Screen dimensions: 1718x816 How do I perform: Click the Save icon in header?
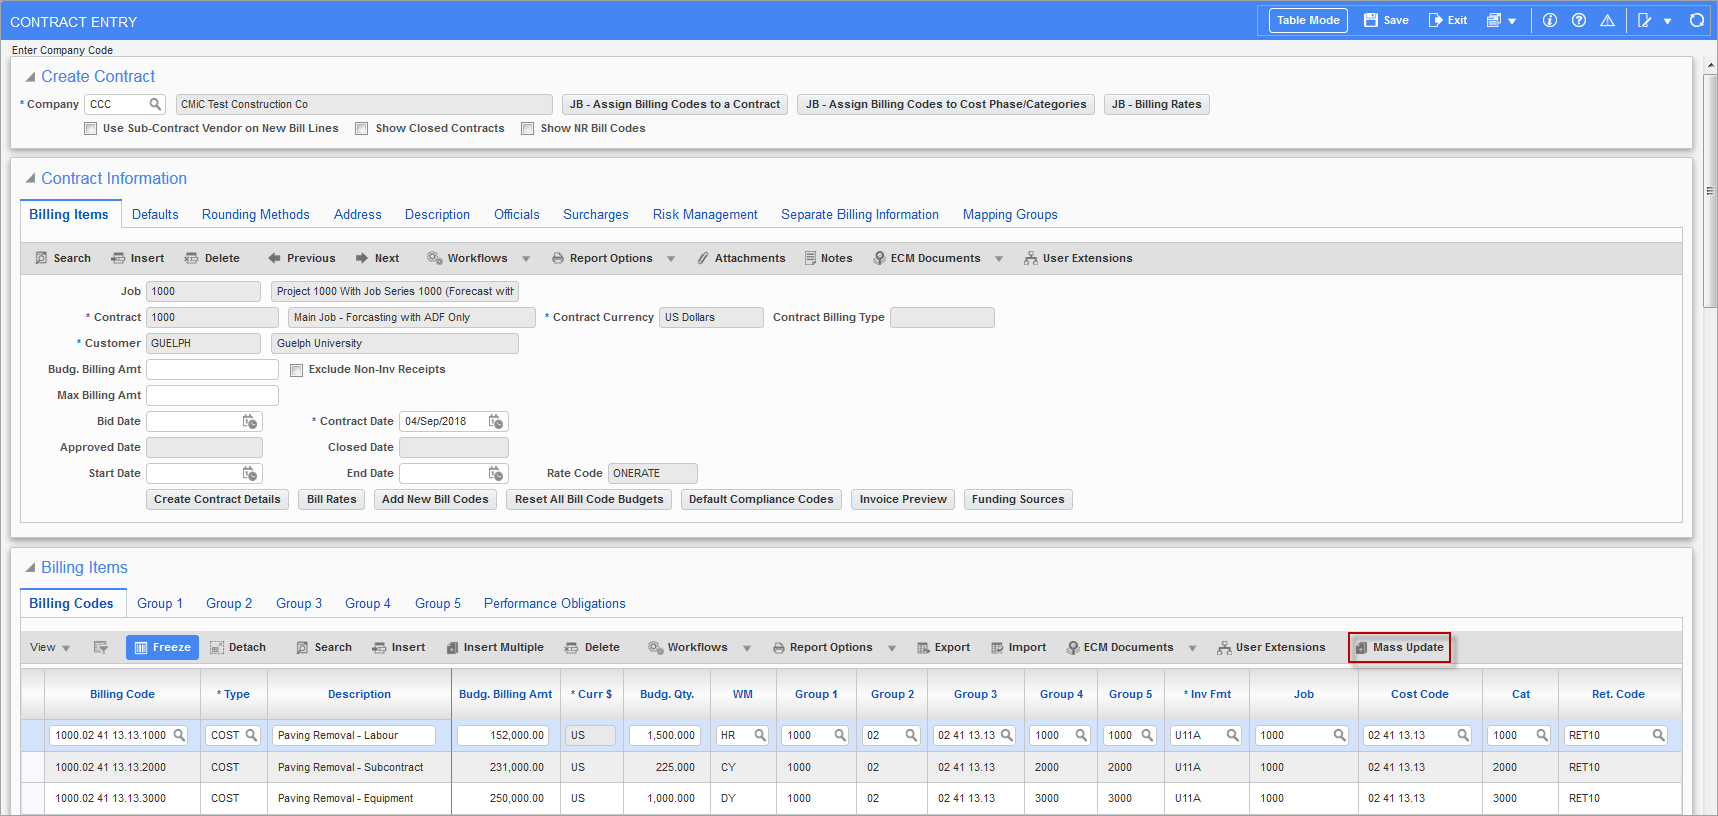pos(1371,20)
